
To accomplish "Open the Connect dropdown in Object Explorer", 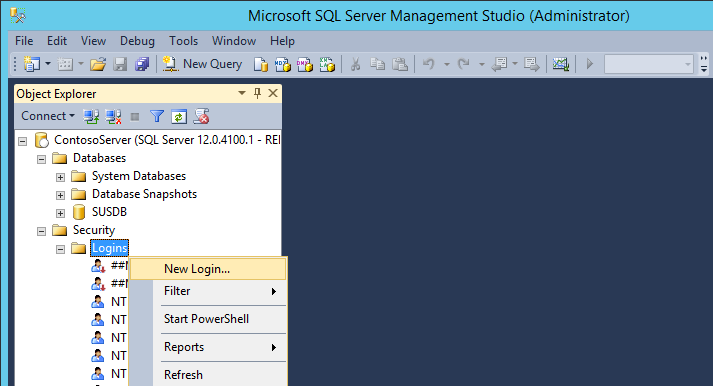I will point(48,116).
